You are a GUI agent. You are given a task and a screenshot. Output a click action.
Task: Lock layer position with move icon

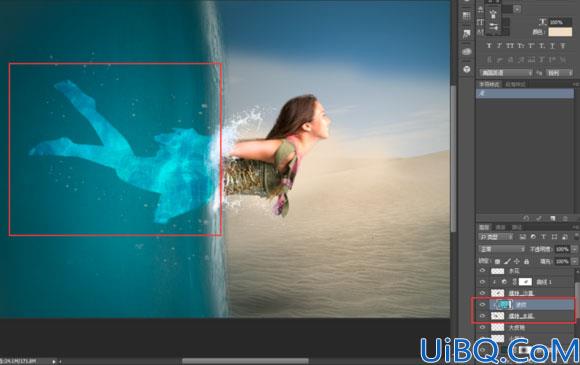(x=517, y=261)
